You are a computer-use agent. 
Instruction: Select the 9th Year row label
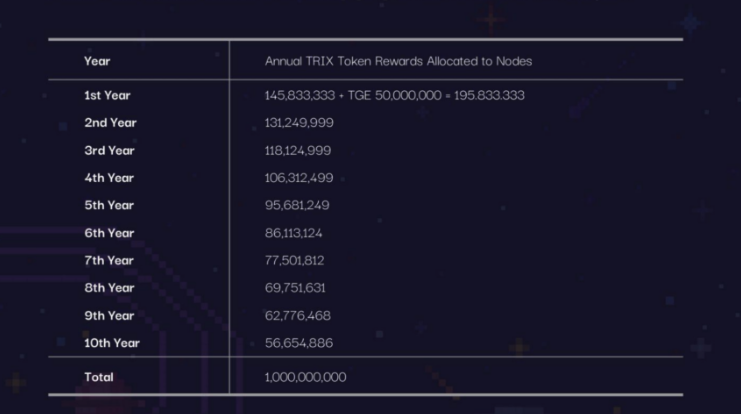click(x=109, y=315)
